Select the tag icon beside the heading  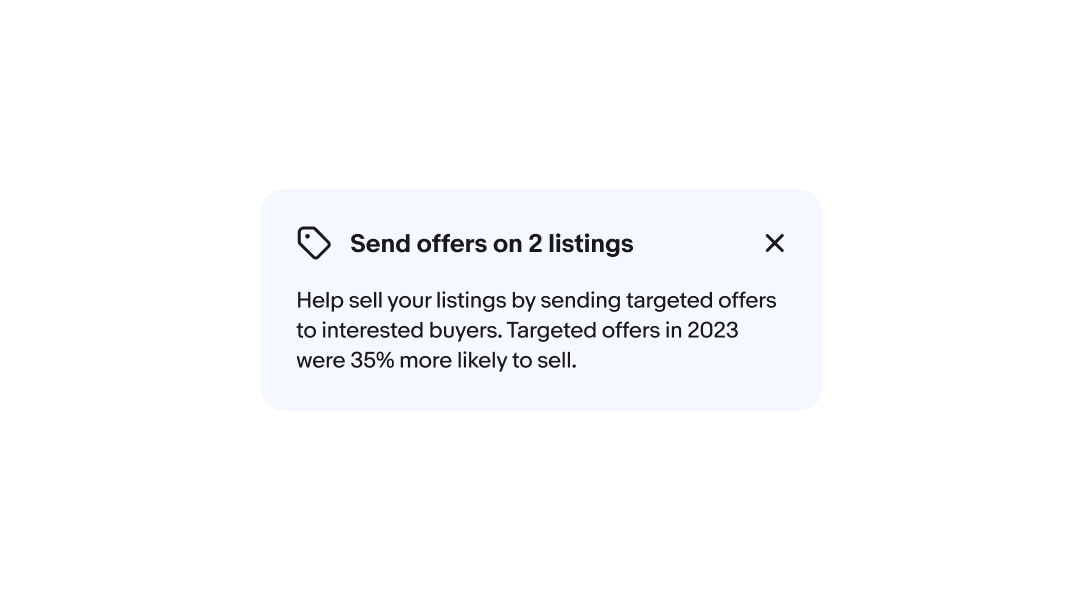[314, 243]
